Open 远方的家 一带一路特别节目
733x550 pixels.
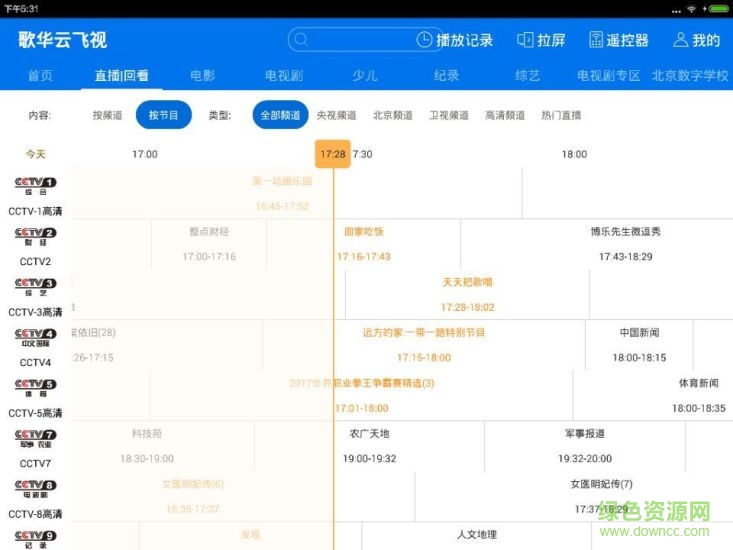point(424,345)
